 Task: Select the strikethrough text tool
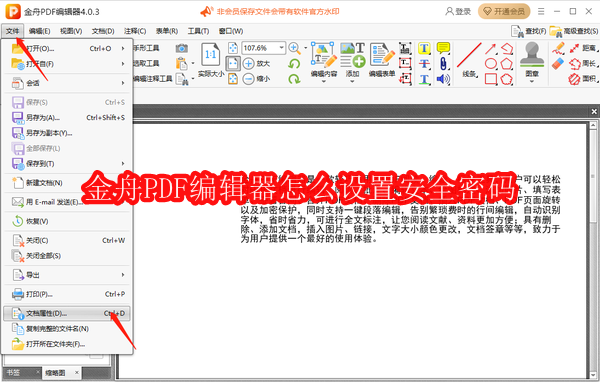pos(424,64)
